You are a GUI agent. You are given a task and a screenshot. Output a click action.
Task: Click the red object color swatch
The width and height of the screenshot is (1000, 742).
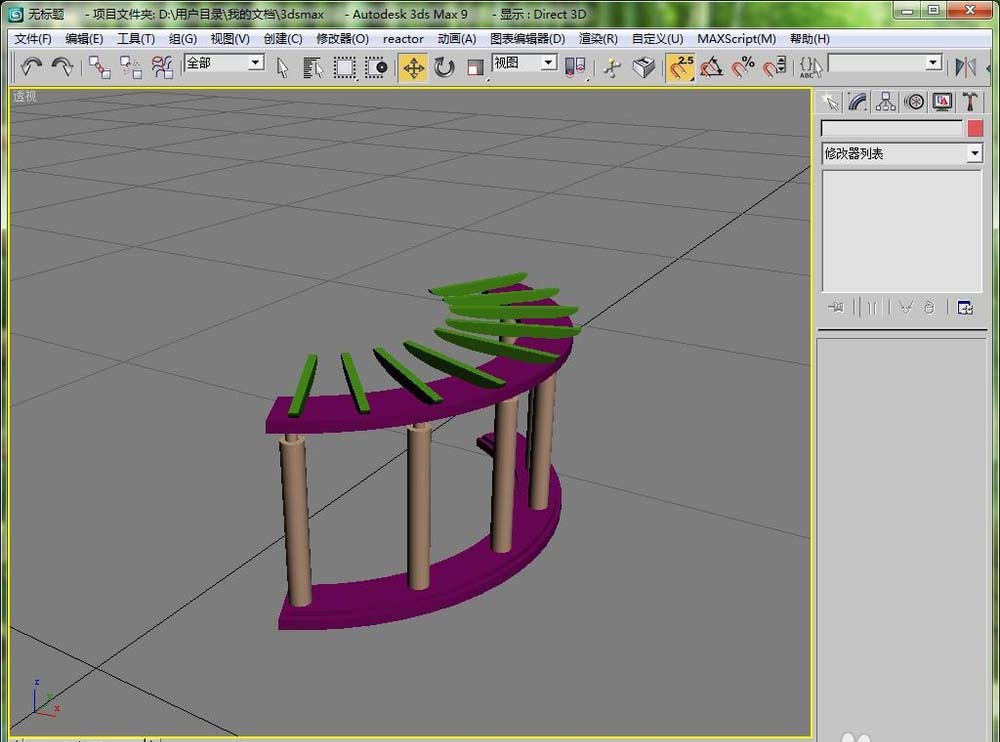975,128
